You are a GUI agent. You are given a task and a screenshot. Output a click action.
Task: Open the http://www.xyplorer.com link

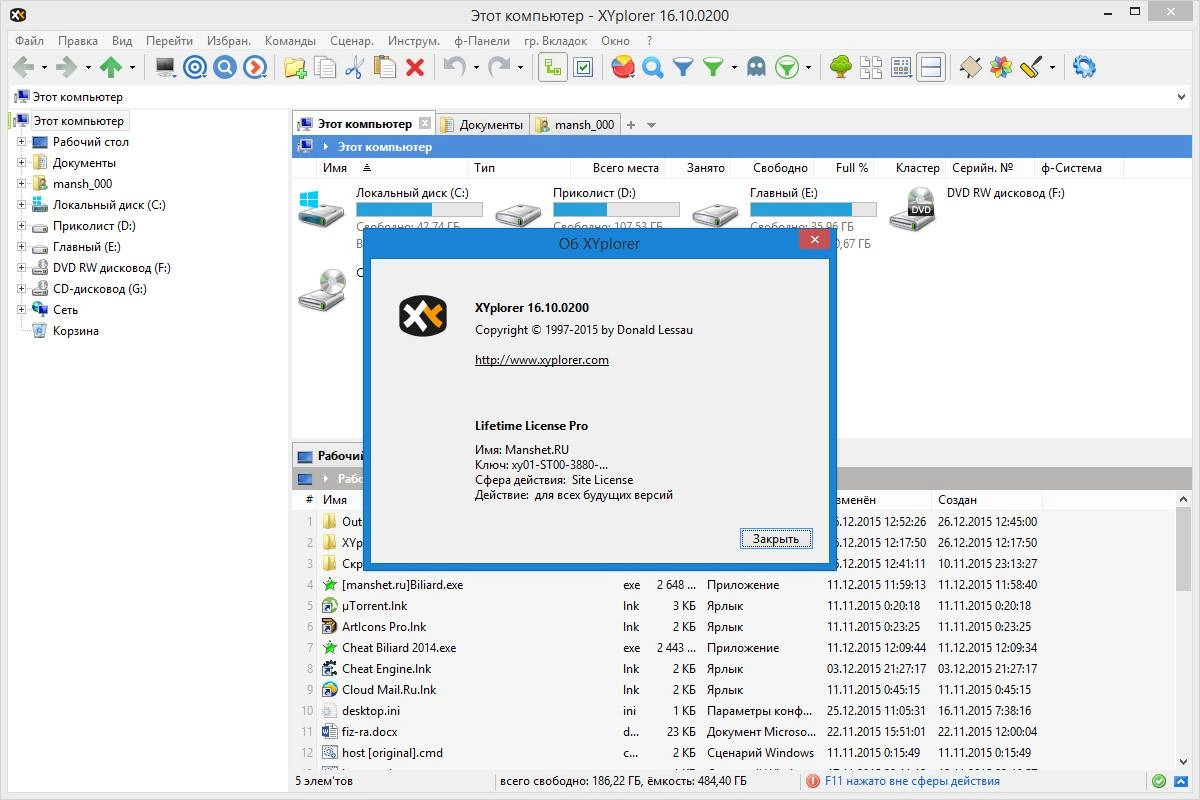pos(541,360)
